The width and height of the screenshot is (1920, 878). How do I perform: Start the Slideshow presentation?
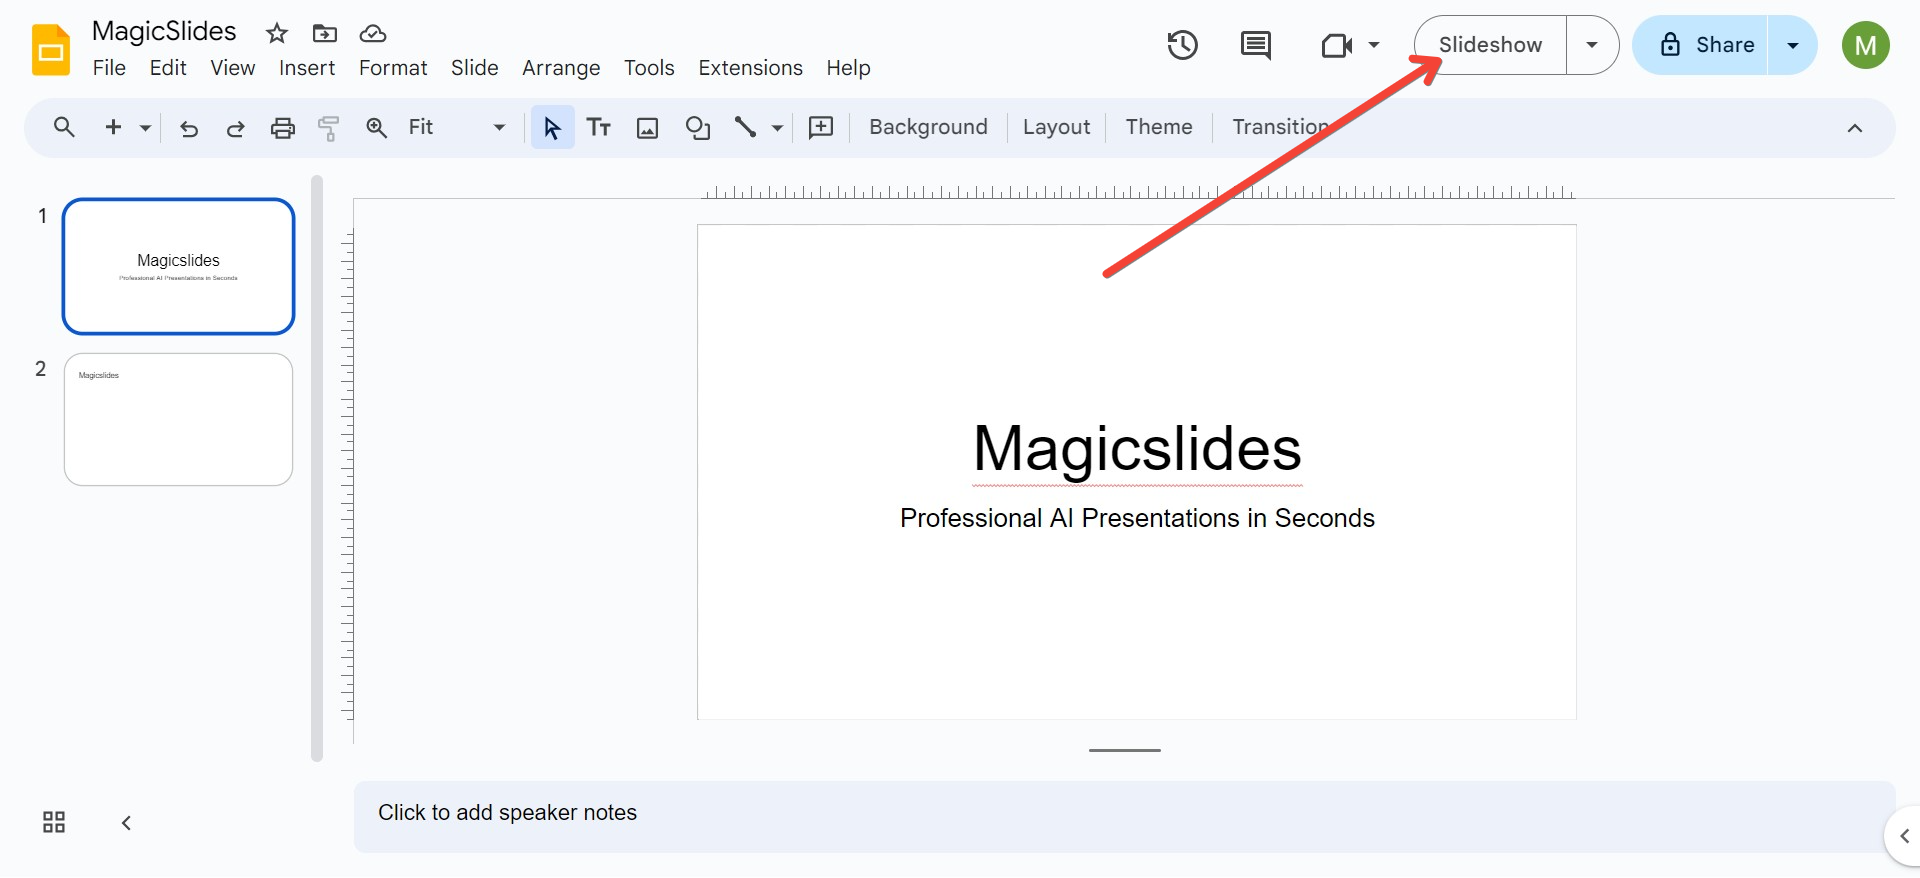pyautogui.click(x=1489, y=45)
